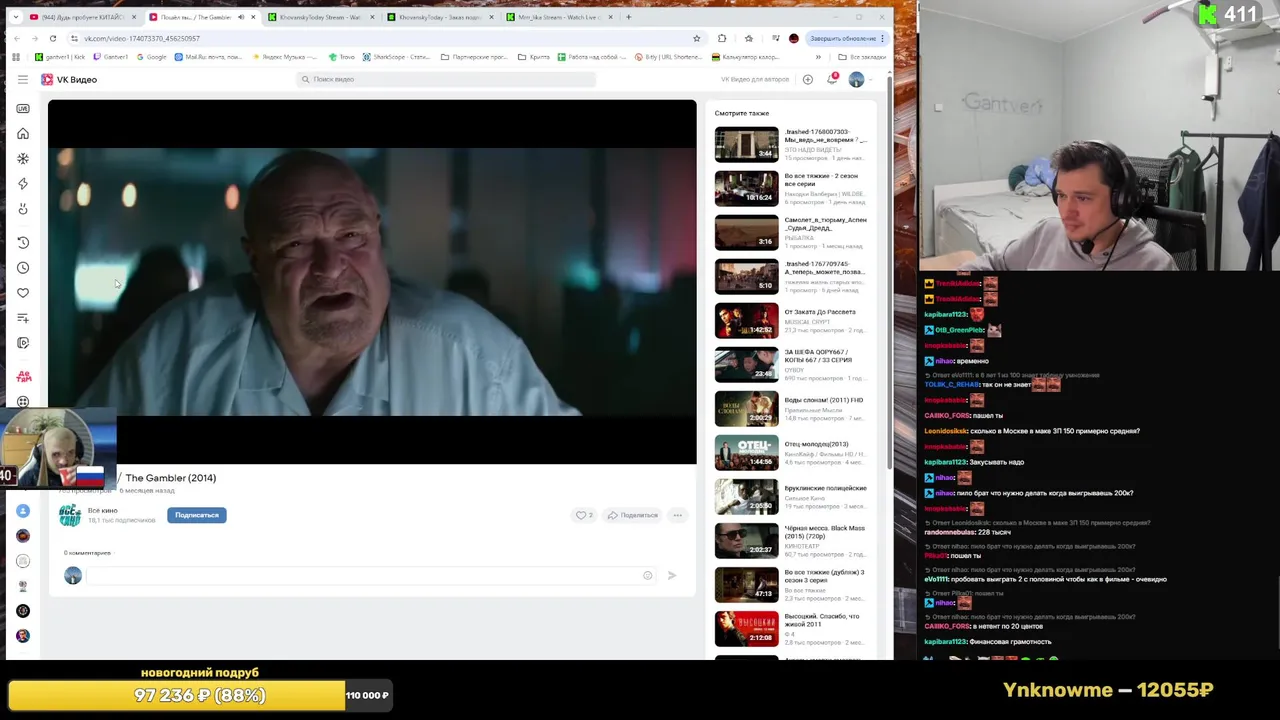Open trending lightning icon in sidebar
Image resolution: width=1280 pixels, height=720 pixels.
point(23,184)
